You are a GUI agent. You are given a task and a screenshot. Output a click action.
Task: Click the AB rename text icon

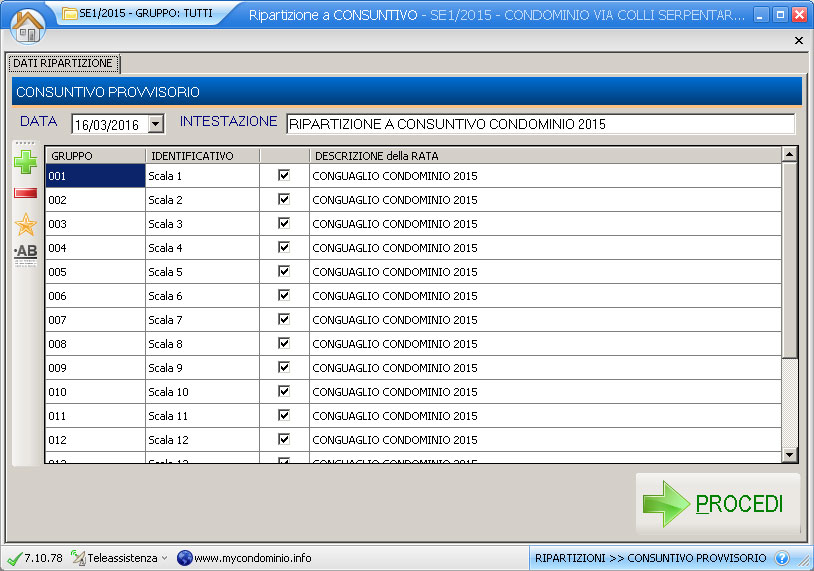25,253
